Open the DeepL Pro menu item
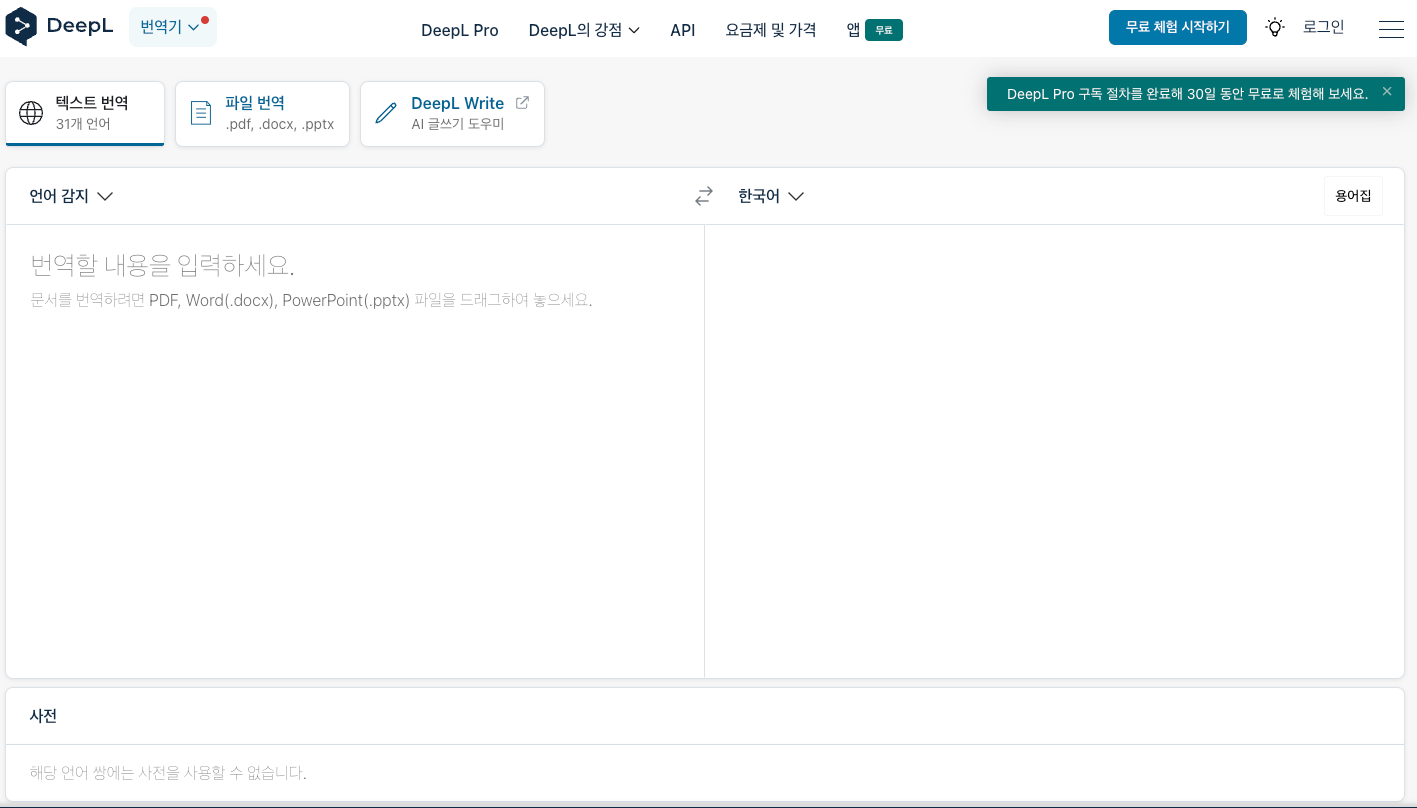 pos(460,30)
